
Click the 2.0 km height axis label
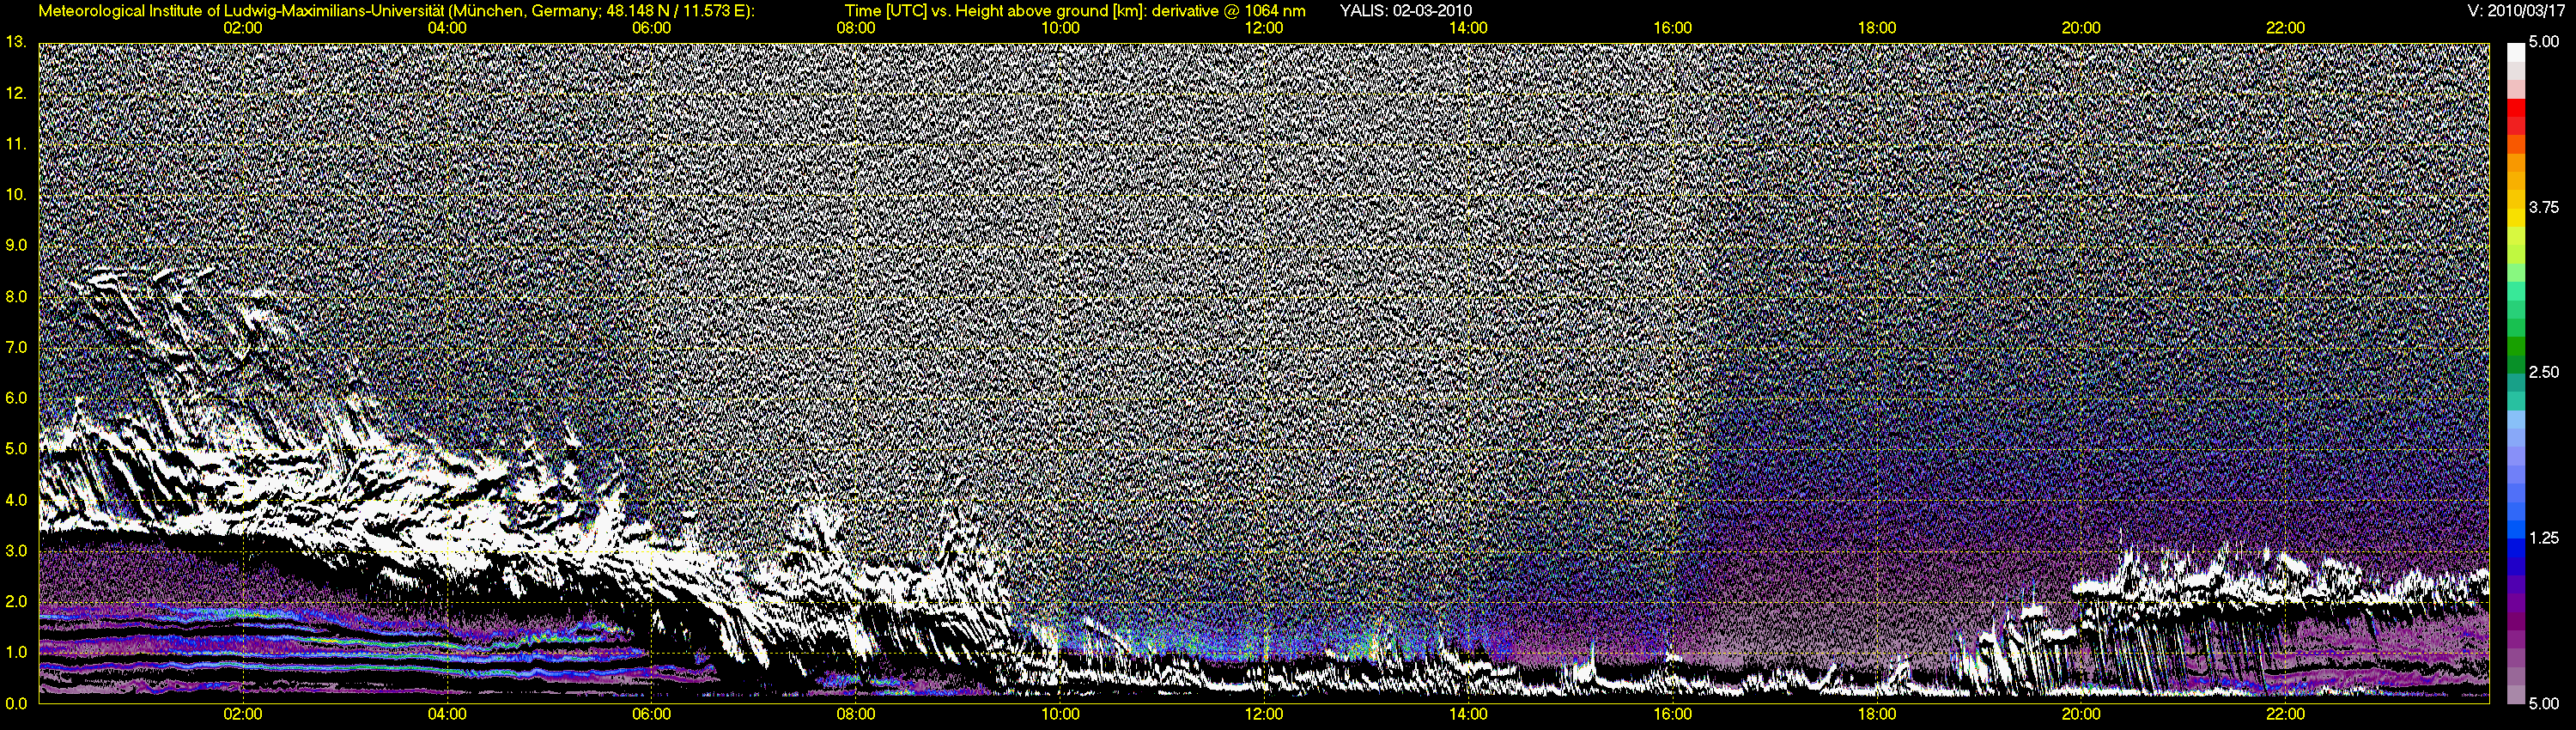[x=16, y=602]
